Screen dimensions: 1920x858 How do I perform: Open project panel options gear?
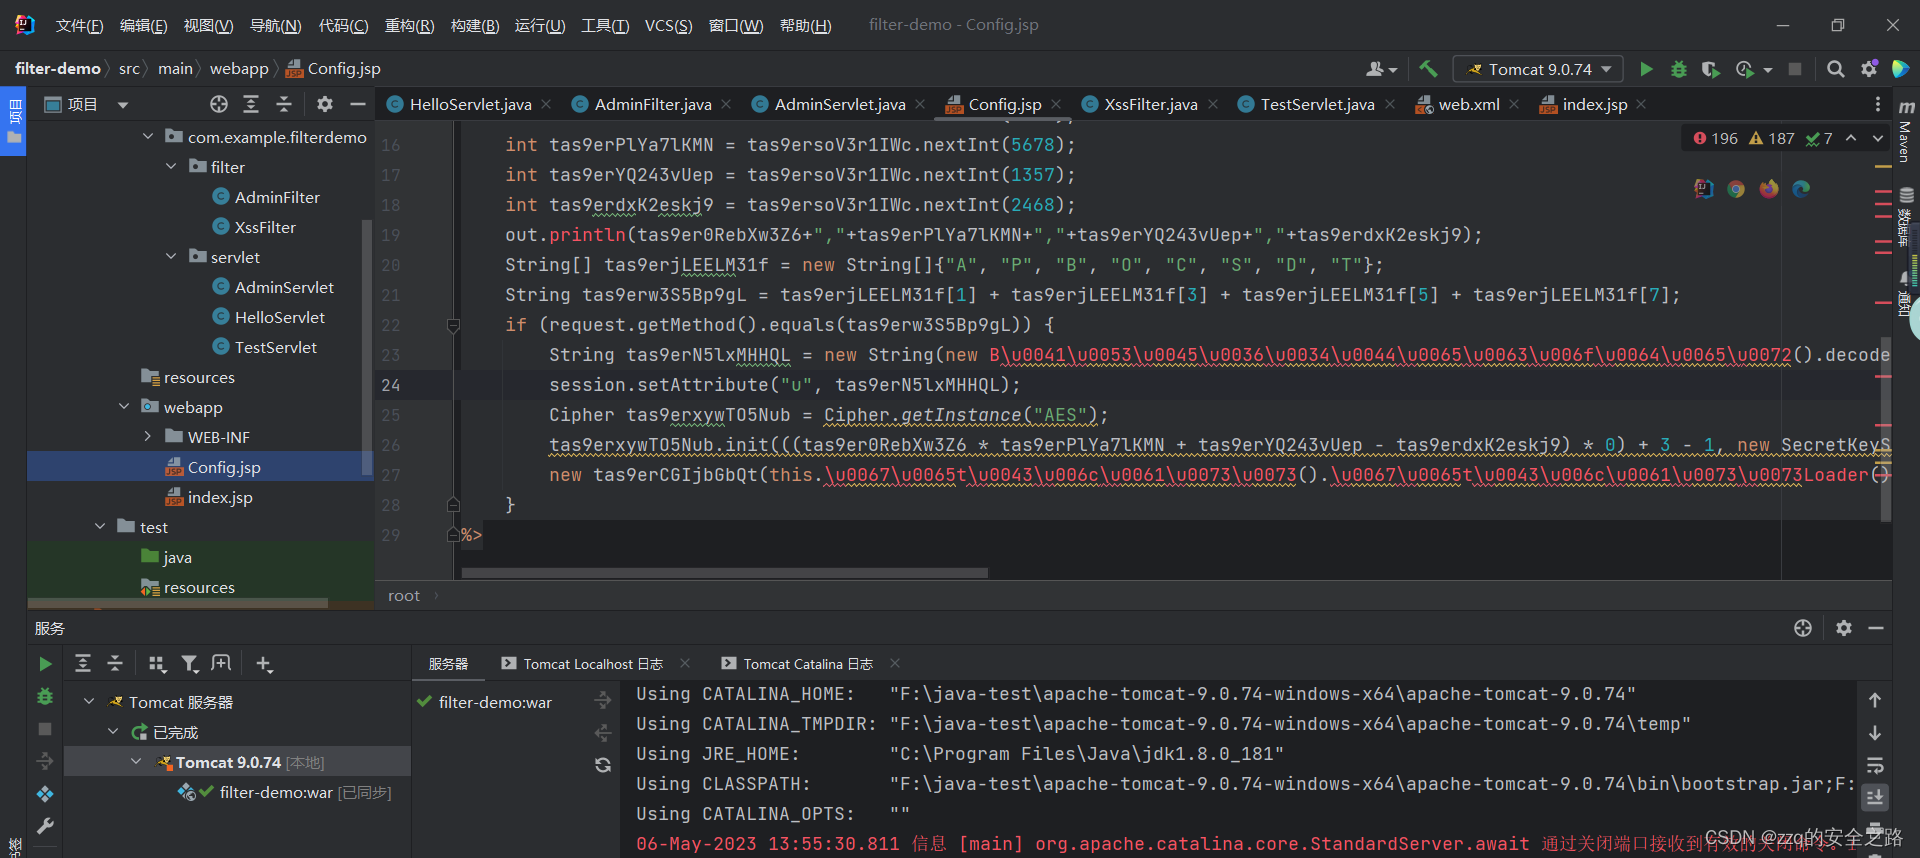click(325, 104)
